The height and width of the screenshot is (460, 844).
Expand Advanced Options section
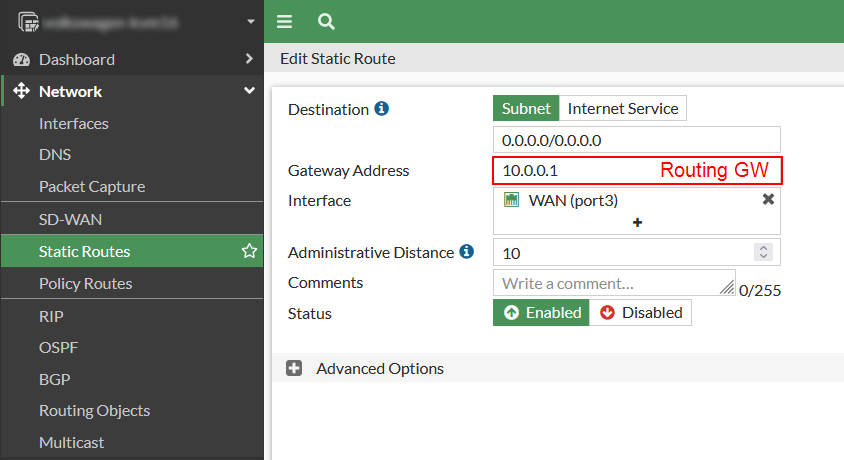tap(295, 368)
